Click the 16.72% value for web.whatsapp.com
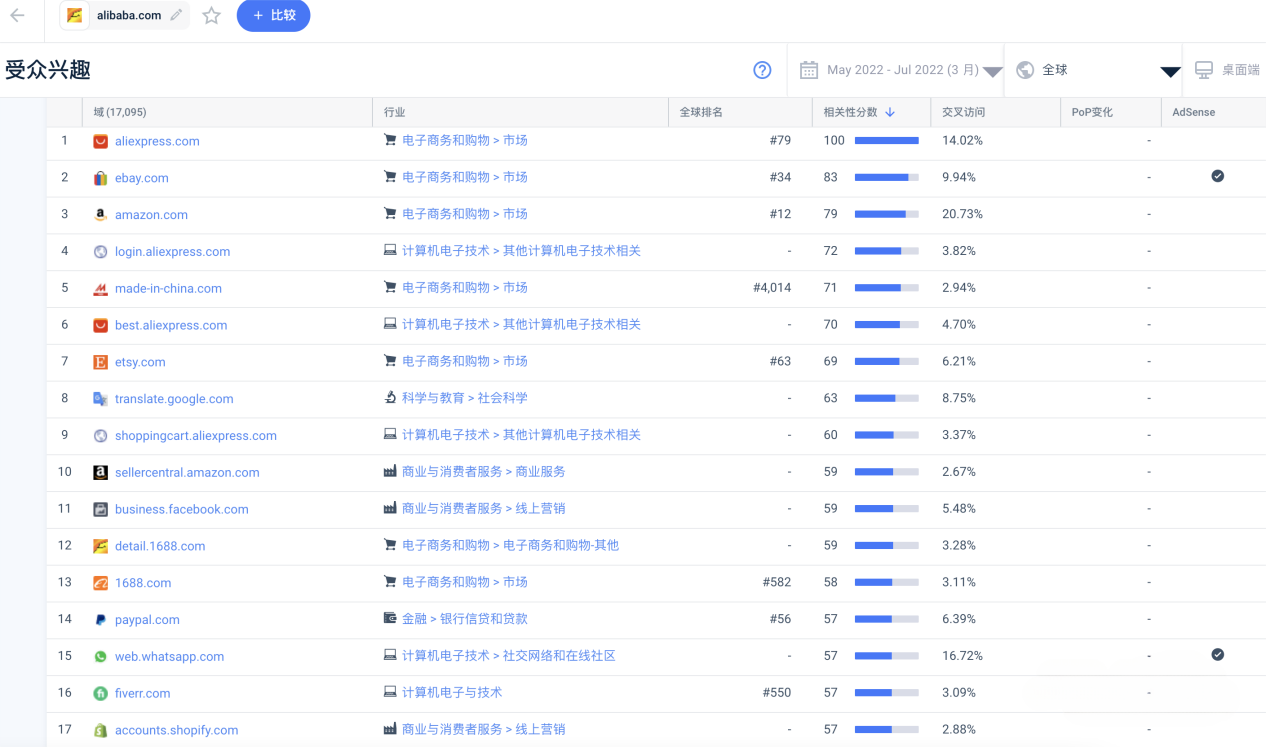Viewport: 1266px width, 747px height. click(x=962, y=656)
